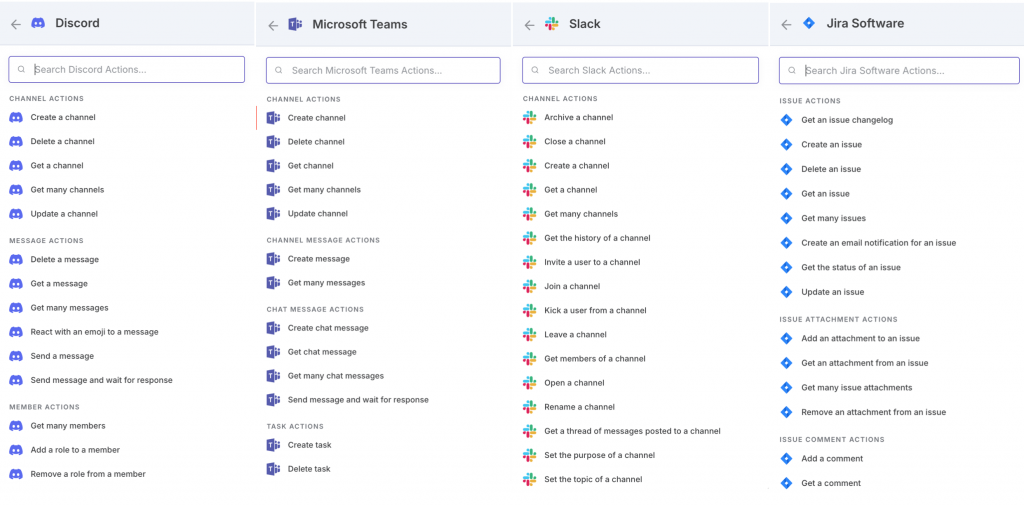Image resolution: width=1024 pixels, height=505 pixels.
Task: Click the Slack icon next to Join a channel
Action: [530, 287]
